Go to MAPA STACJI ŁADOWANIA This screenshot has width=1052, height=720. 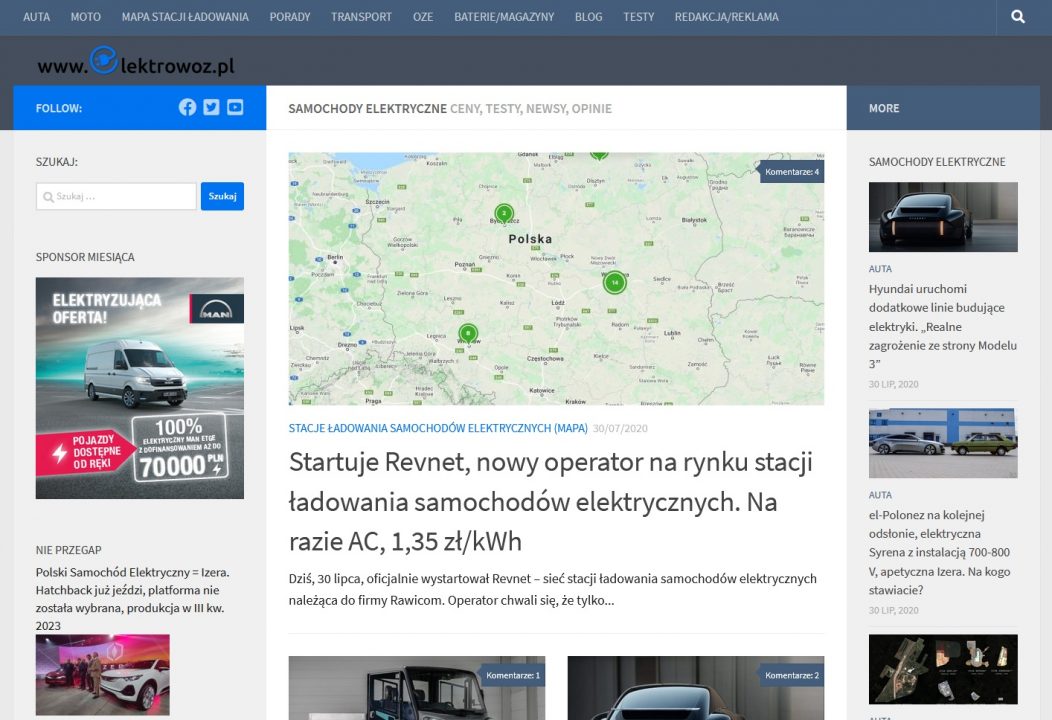pyautogui.click(x=185, y=17)
